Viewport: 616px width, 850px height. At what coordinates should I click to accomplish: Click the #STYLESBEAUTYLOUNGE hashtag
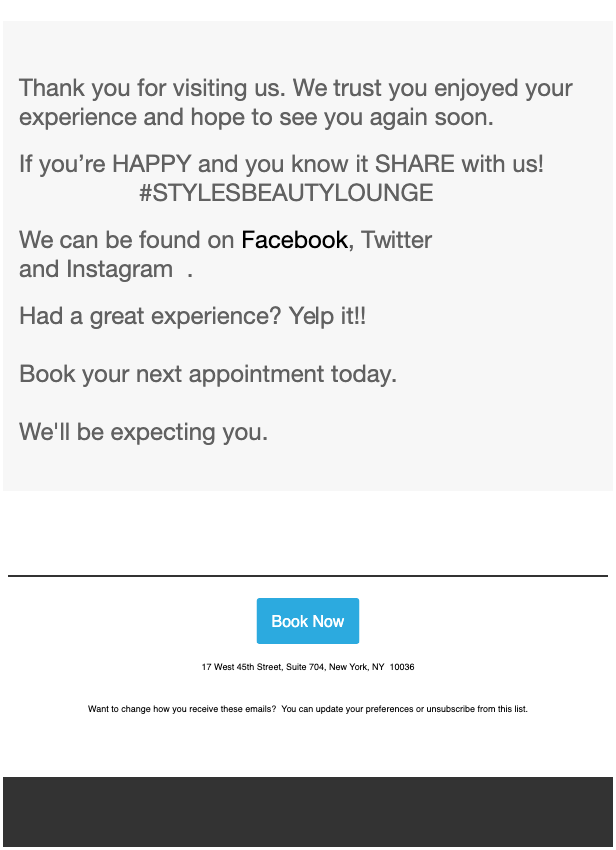click(x=286, y=193)
